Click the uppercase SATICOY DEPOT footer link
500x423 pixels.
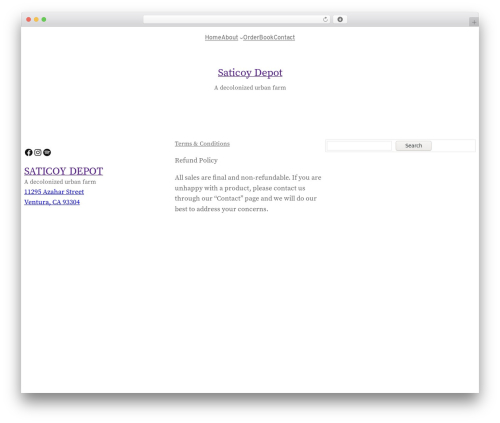tap(63, 171)
